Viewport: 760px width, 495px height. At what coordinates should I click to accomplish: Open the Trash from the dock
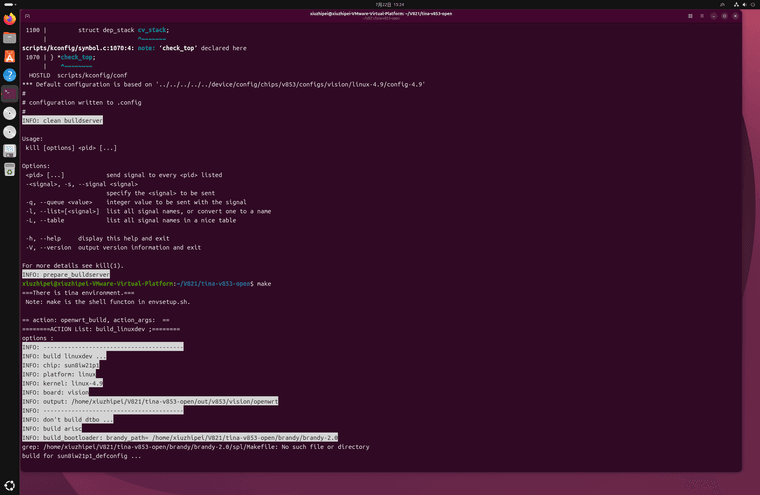pos(10,170)
